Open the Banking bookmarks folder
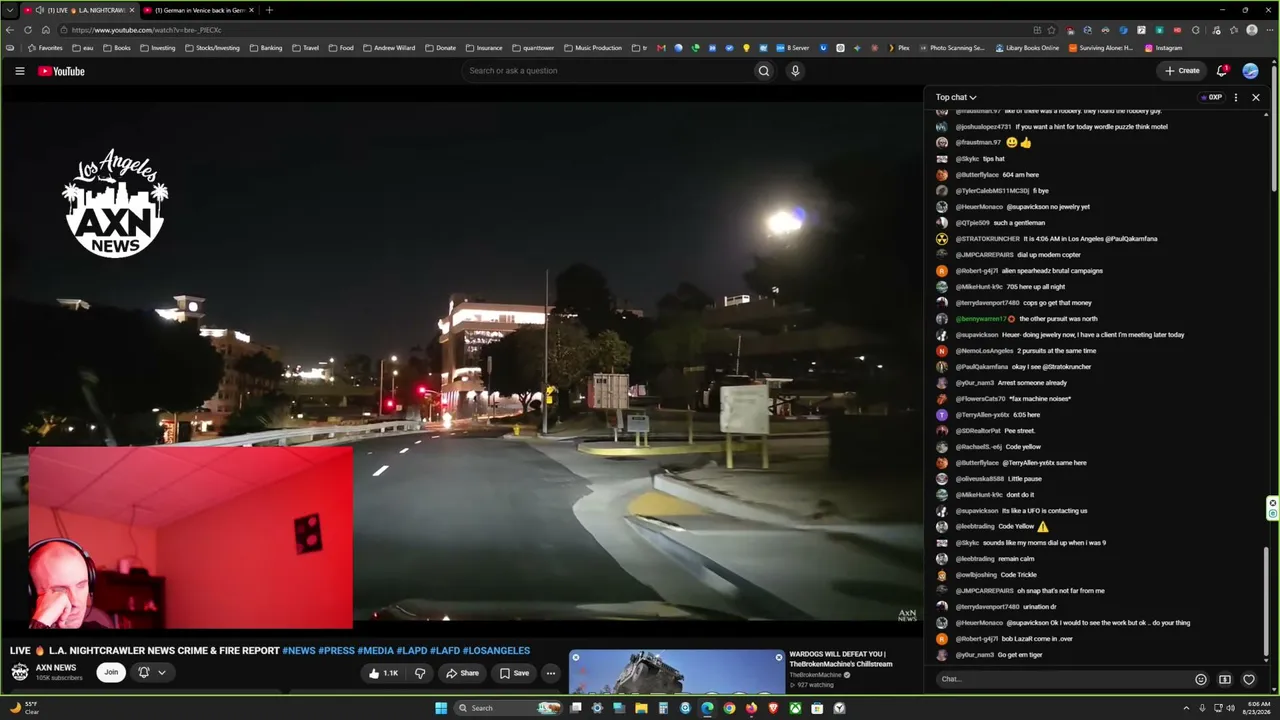This screenshot has width=1280, height=720. point(266,48)
